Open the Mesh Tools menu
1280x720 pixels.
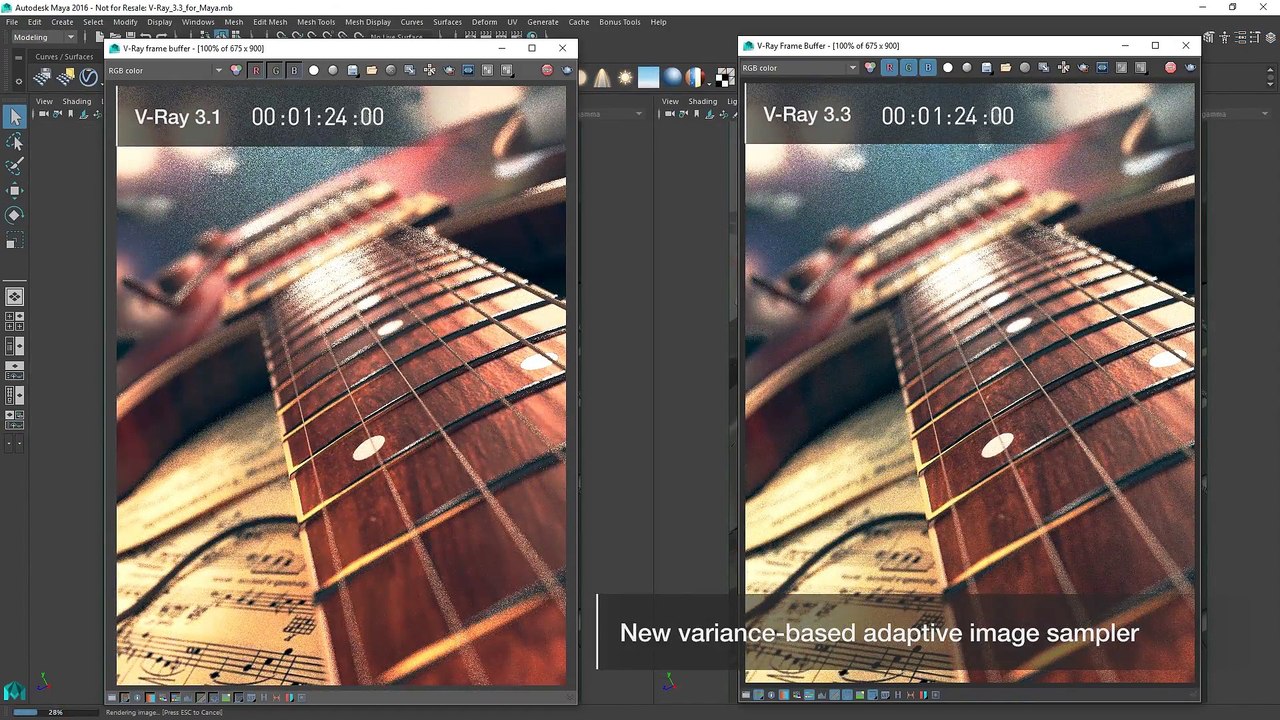click(316, 22)
